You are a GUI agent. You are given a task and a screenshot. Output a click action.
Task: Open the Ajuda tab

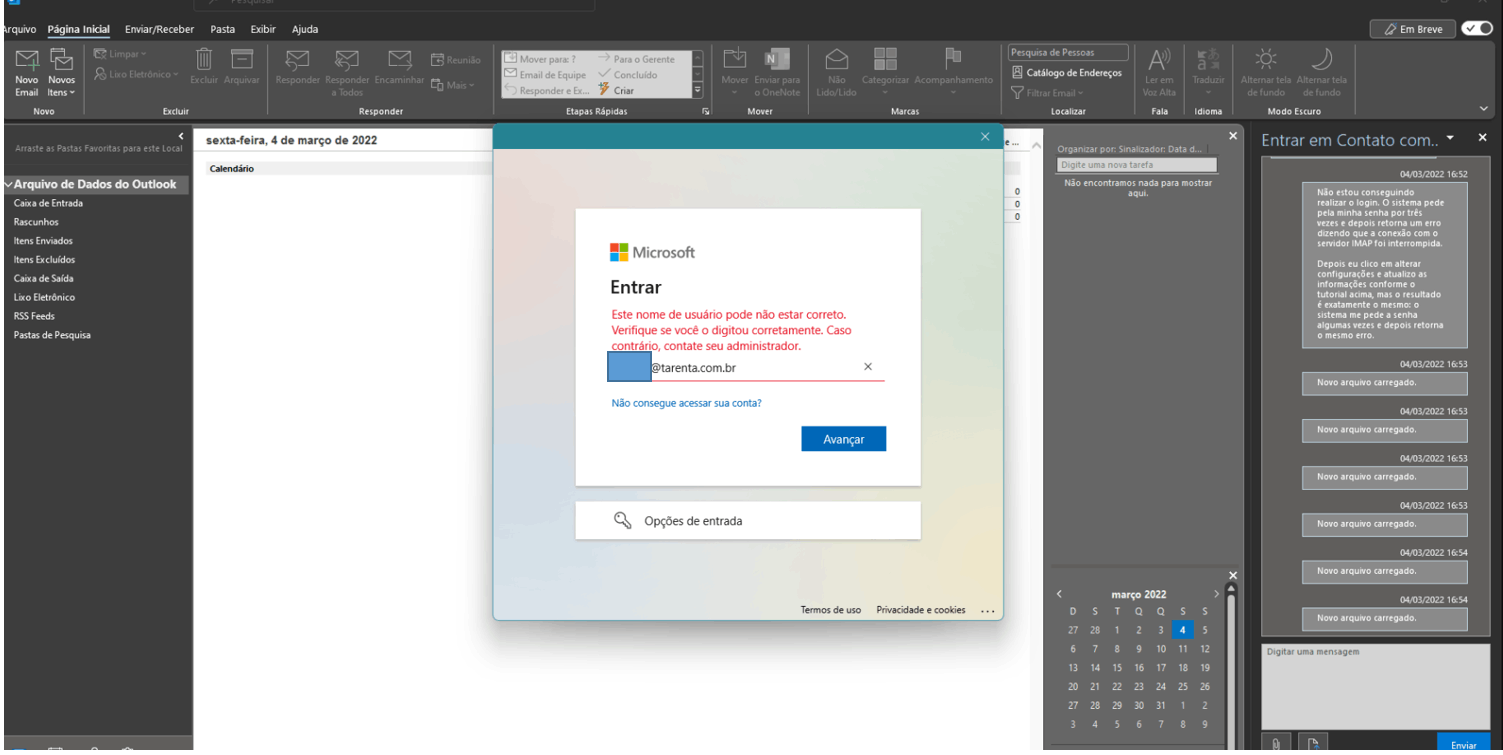coord(305,29)
